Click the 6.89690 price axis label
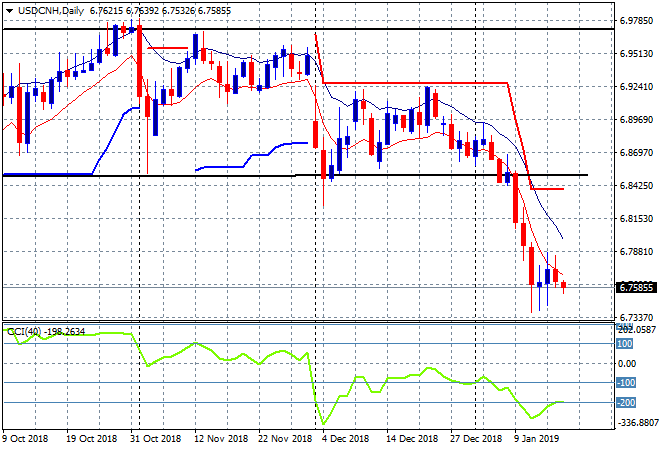The height and width of the screenshot is (450, 660). pyautogui.click(x=636, y=120)
